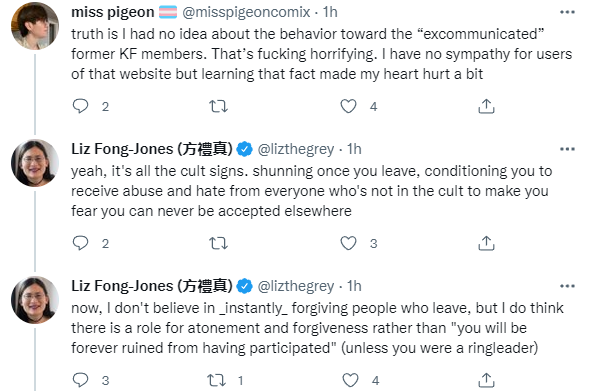Open the @misspigeoncomix handle link
Image resolution: width=592 pixels, height=391 pixels.
coord(246,12)
